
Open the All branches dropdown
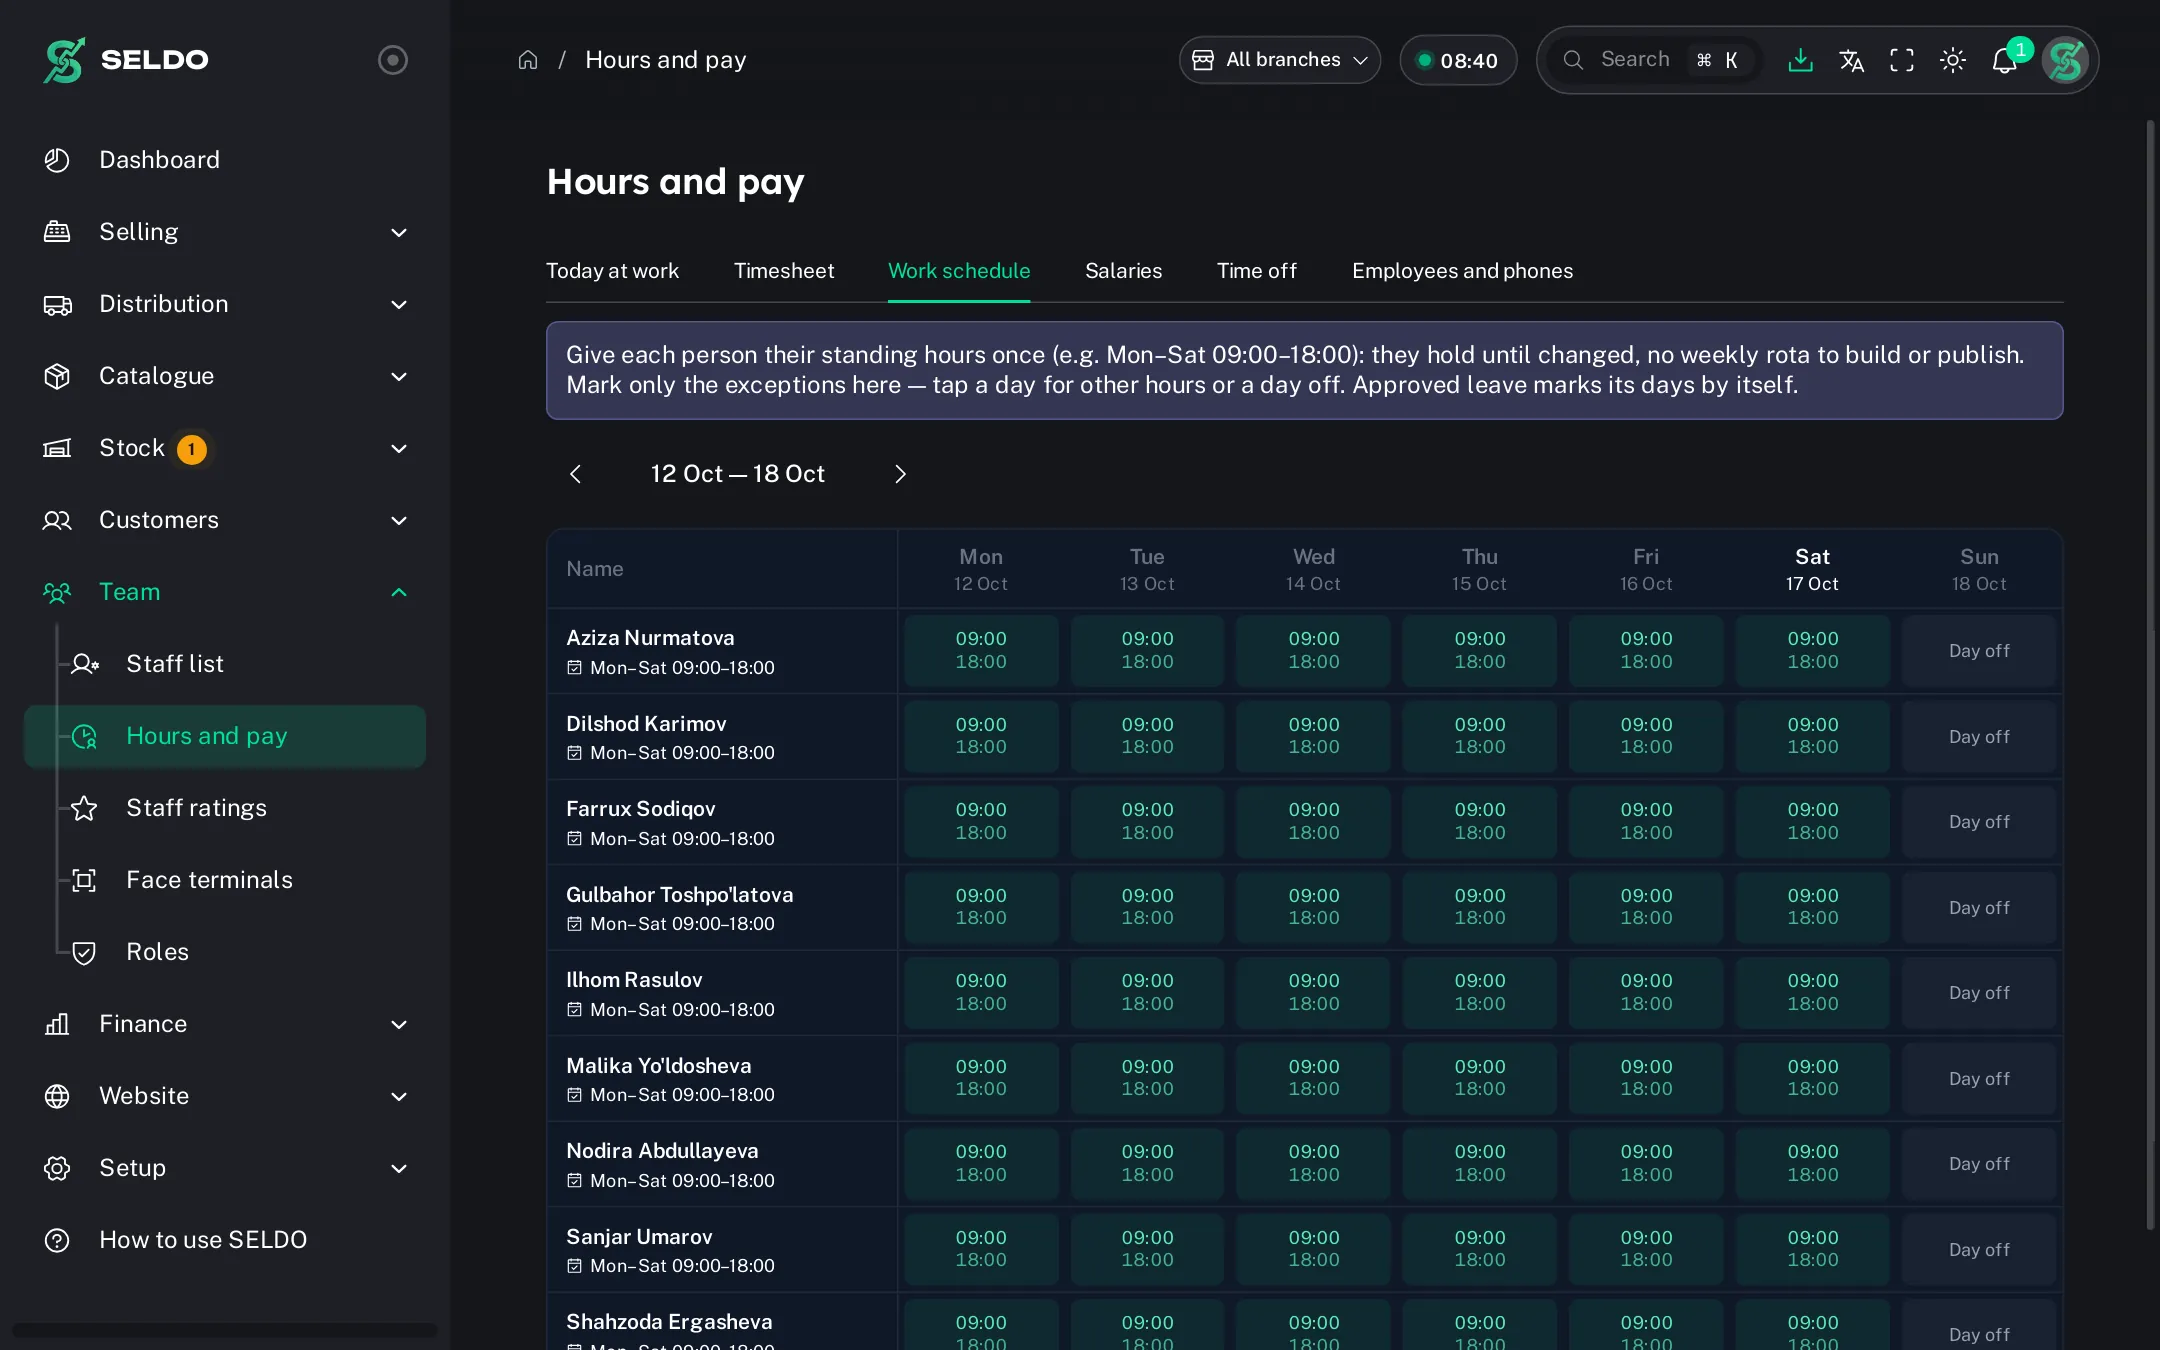[1279, 60]
